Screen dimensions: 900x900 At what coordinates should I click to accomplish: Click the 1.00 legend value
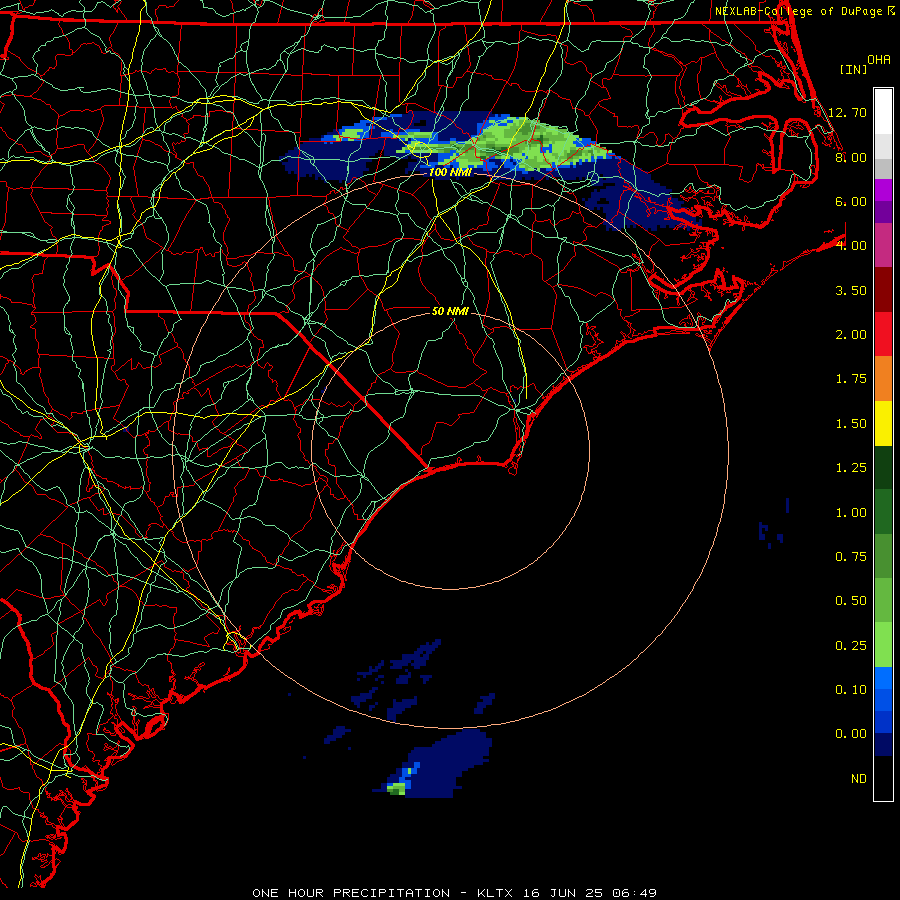coord(851,513)
